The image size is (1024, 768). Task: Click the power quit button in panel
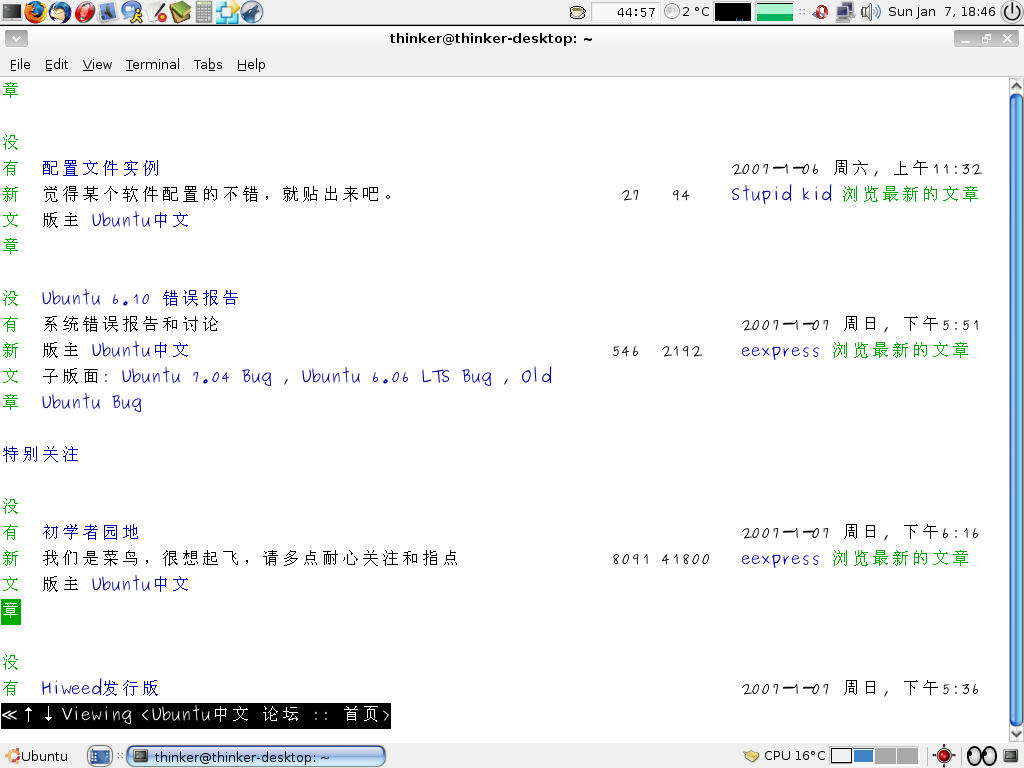pyautogui.click(x=1012, y=11)
